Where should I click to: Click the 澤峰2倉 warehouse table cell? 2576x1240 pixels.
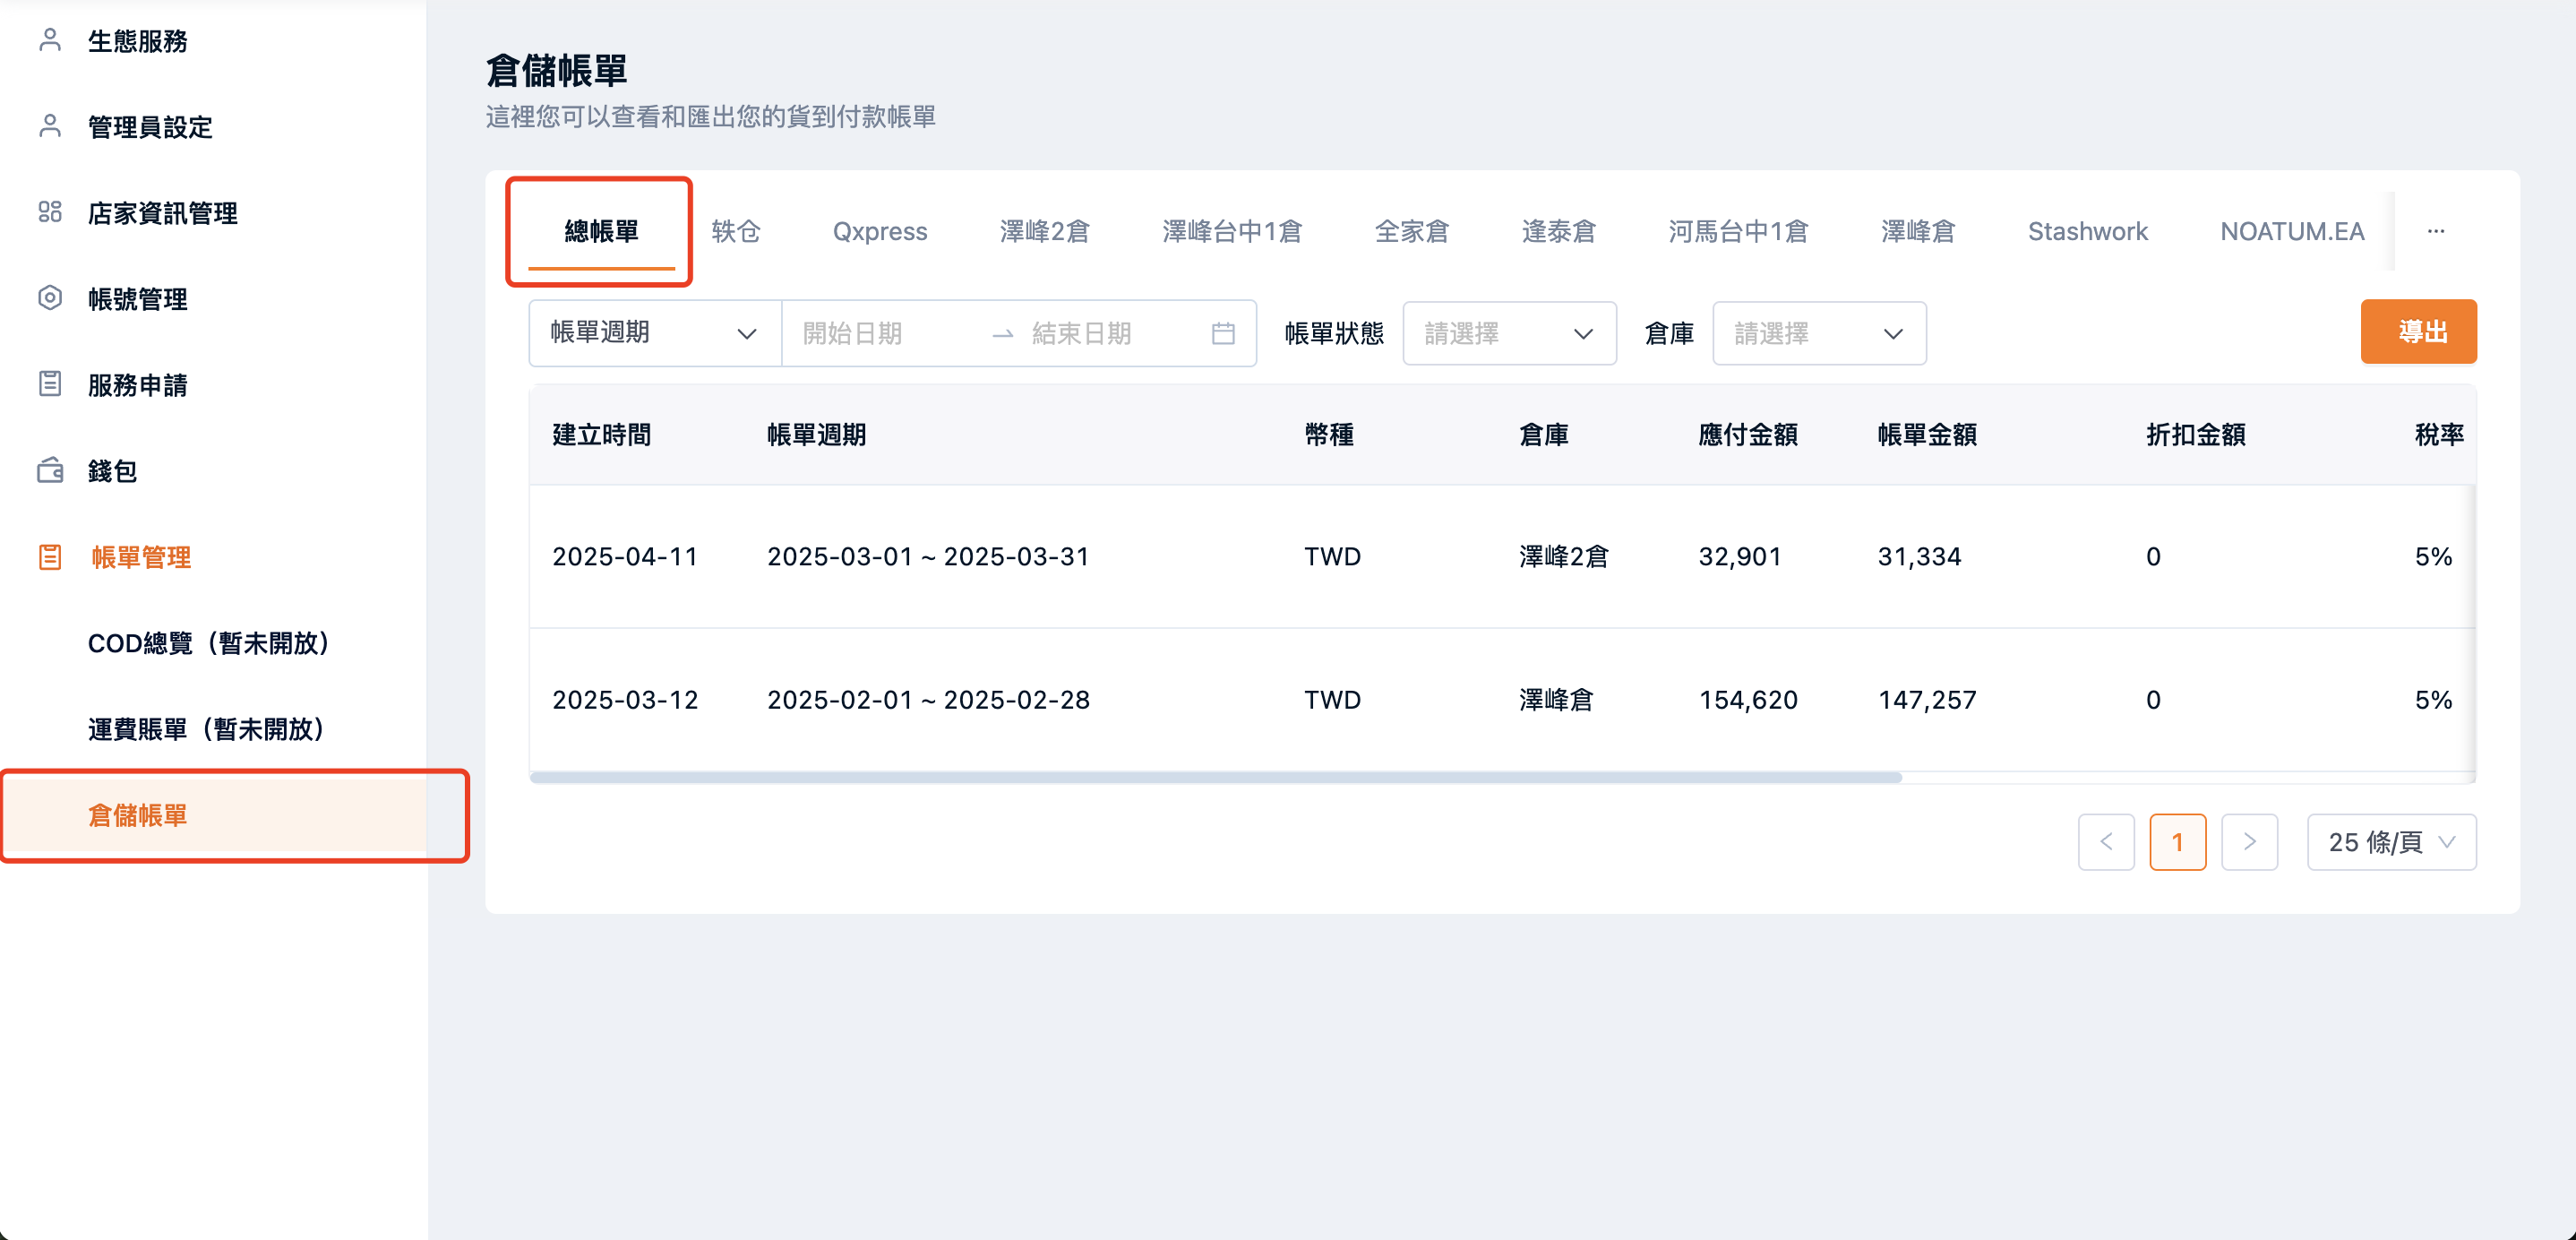click(1564, 557)
